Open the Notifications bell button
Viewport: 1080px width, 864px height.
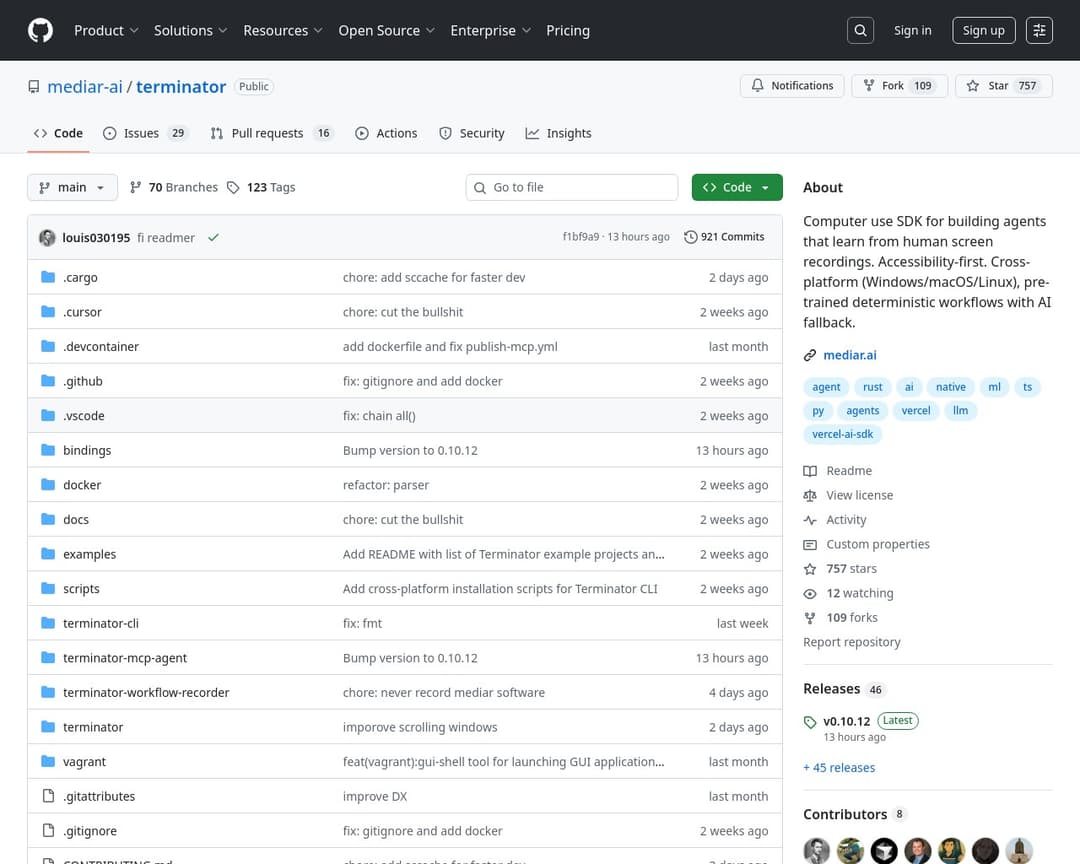pos(792,86)
